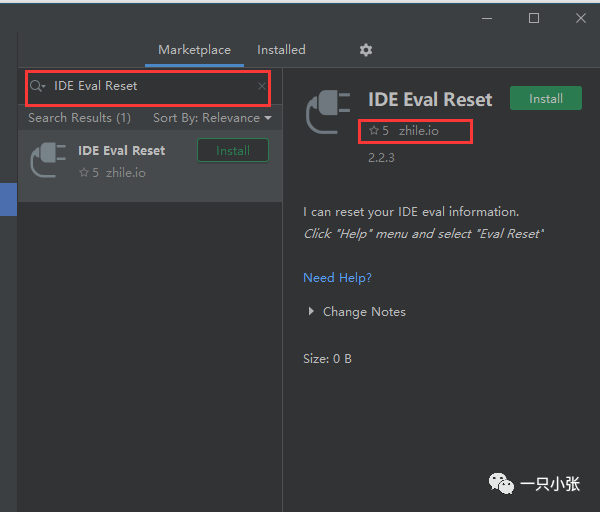Maximize the plugins window
Viewport: 600px width, 512px height.
534,18
